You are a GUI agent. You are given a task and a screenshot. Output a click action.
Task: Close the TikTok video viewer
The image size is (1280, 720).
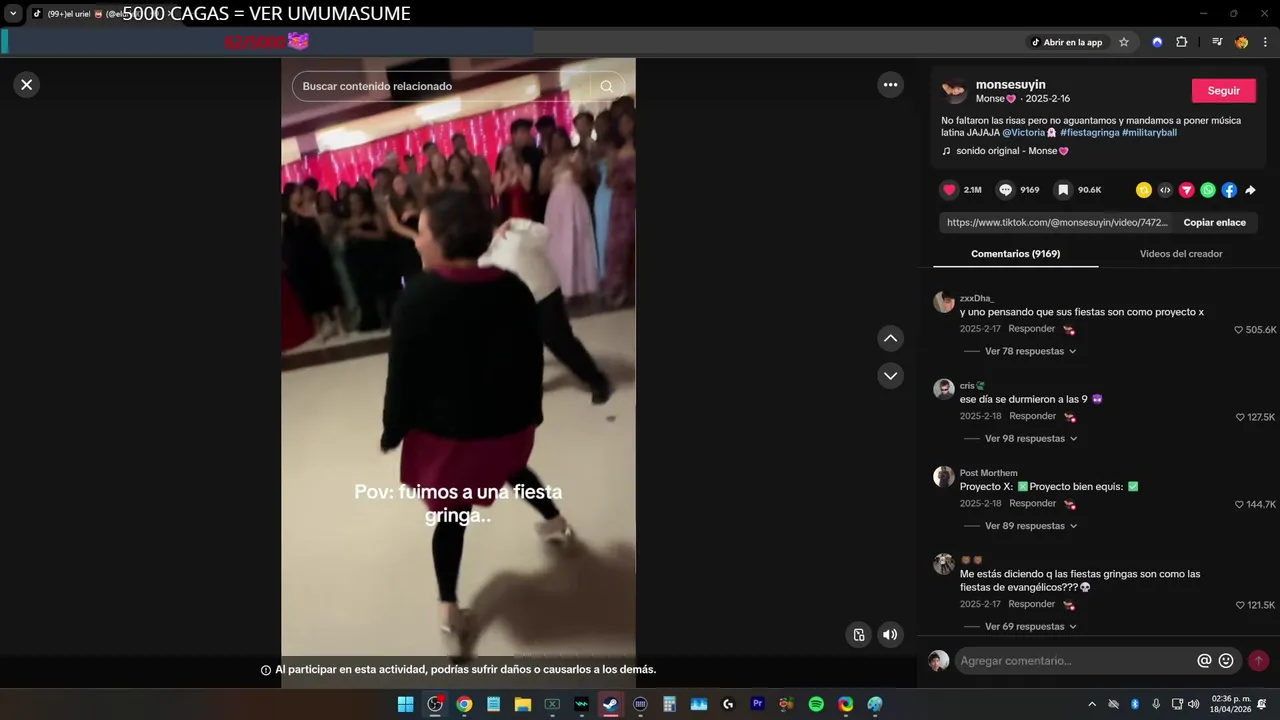point(27,85)
